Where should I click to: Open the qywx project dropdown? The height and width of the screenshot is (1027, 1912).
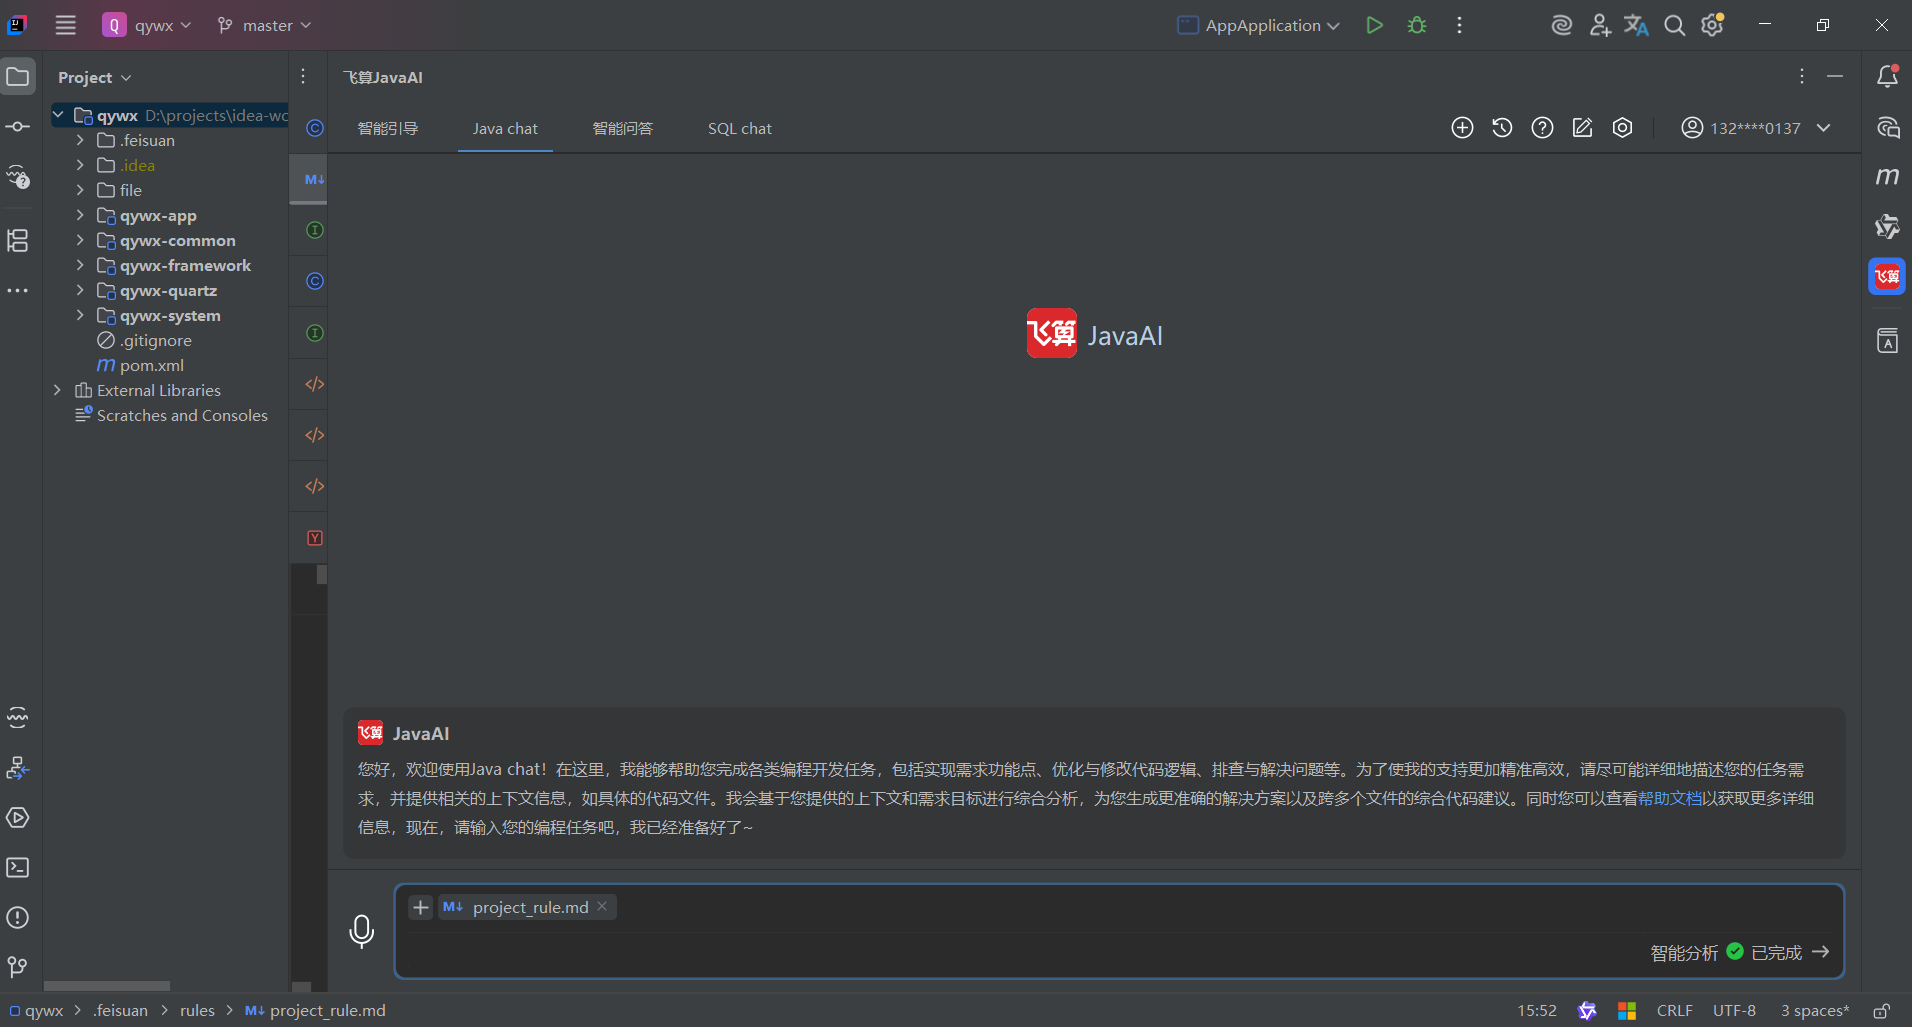point(147,25)
